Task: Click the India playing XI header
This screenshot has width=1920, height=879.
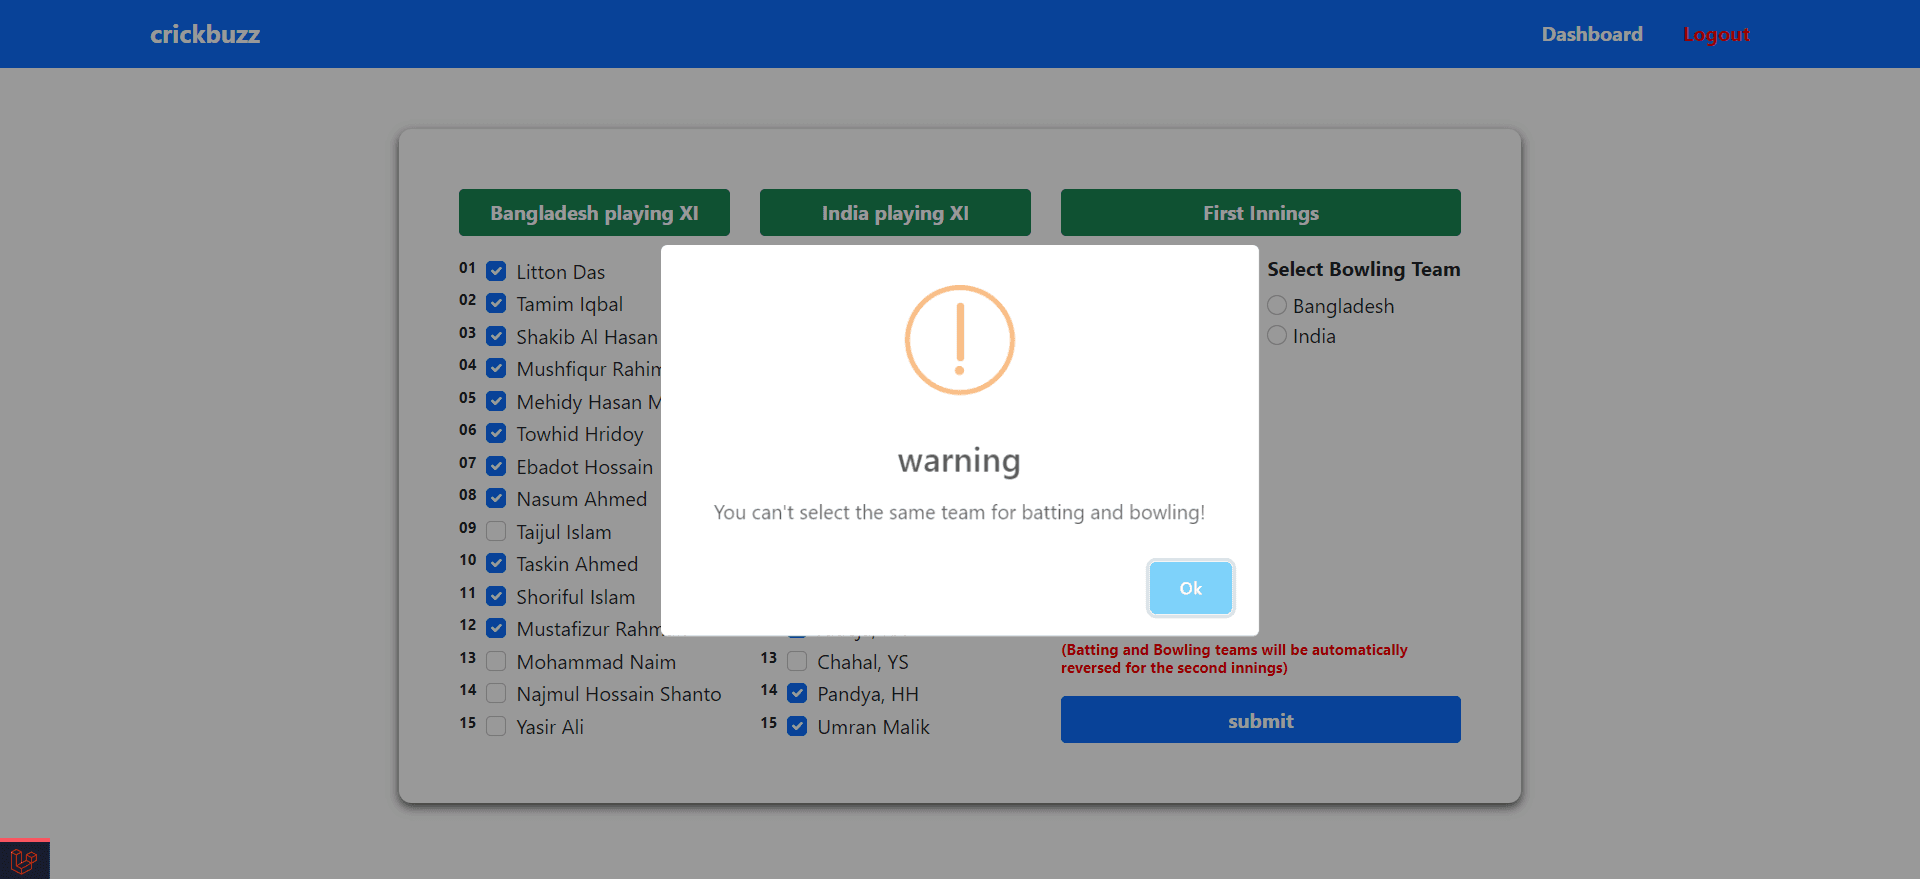Action: point(895,212)
